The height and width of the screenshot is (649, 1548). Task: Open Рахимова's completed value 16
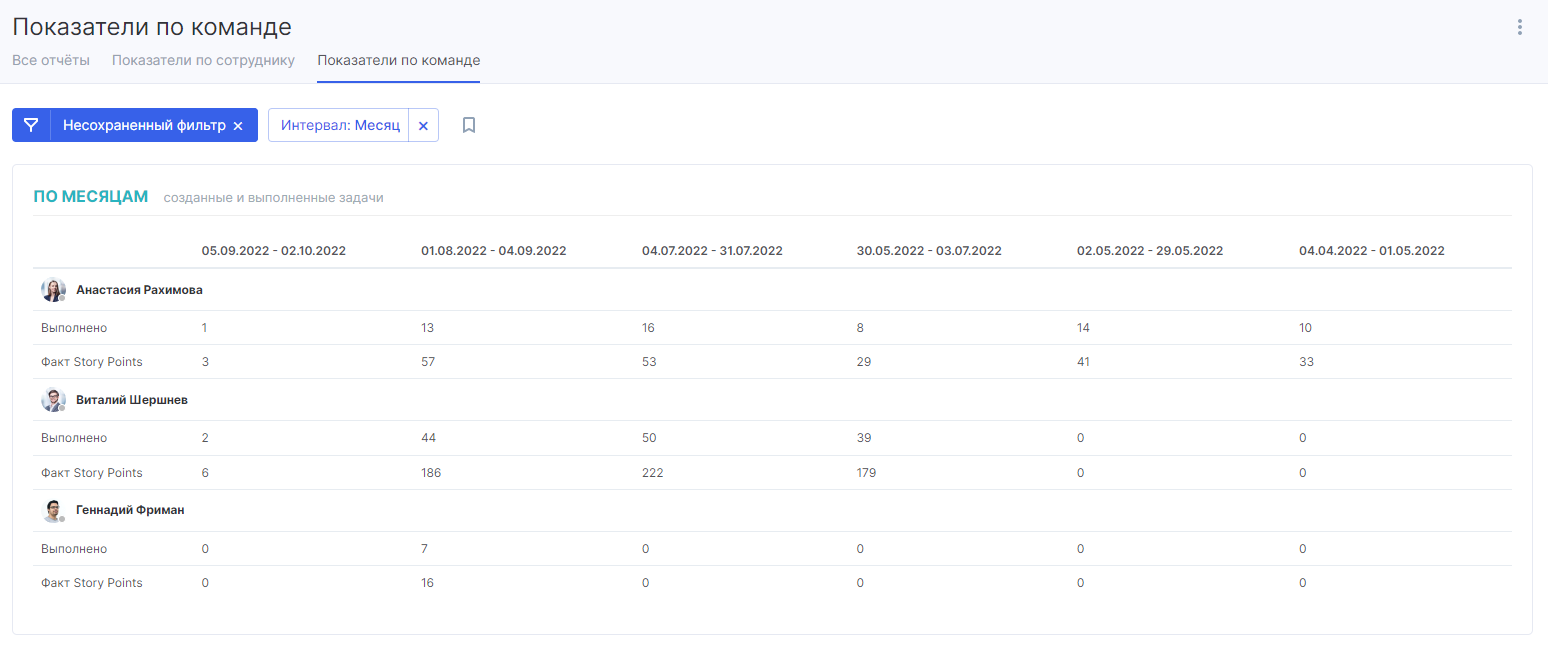649,328
